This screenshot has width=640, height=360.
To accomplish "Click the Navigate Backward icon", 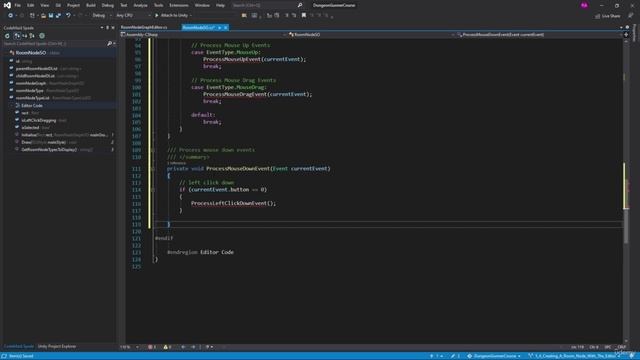I will 10,16.
